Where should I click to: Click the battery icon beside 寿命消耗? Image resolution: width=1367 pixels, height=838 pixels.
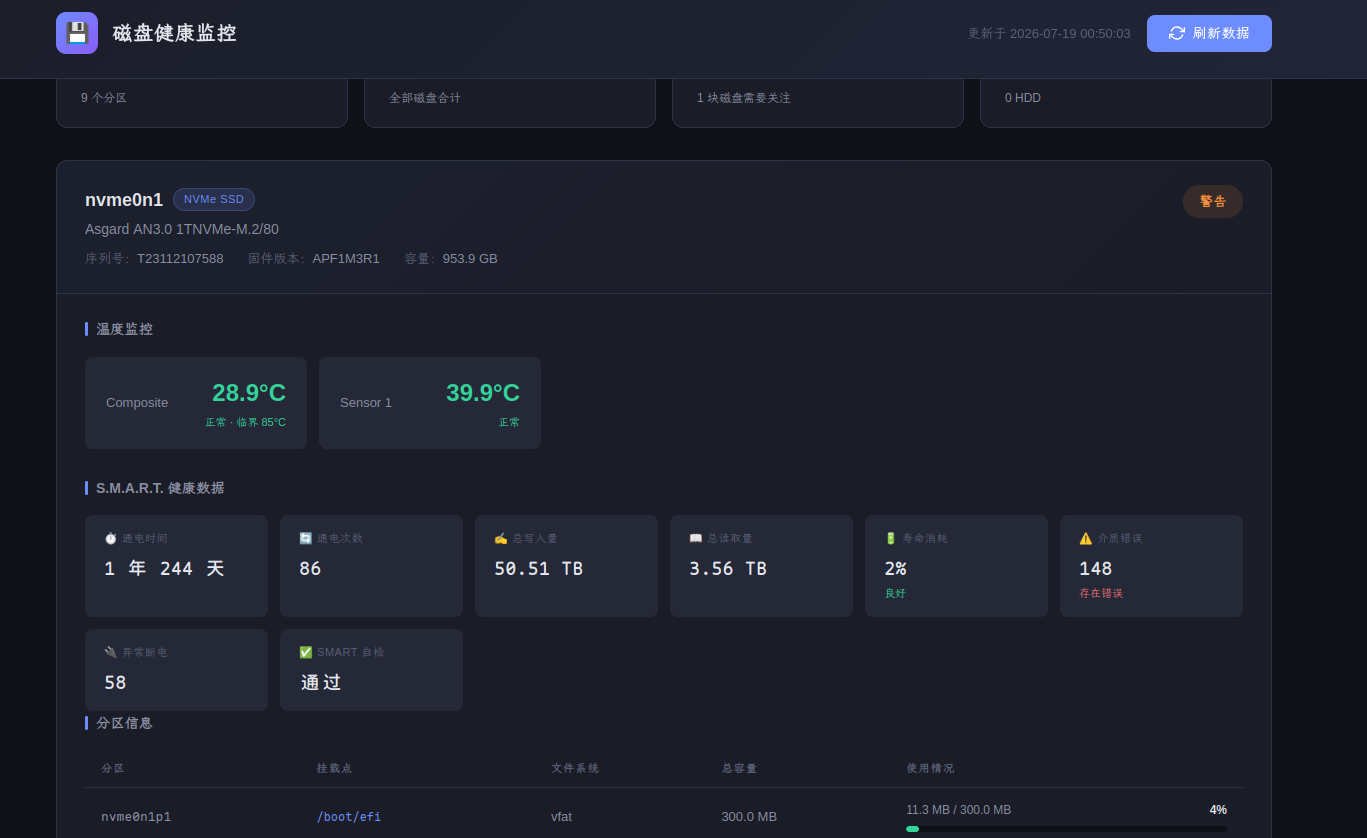[x=891, y=538]
